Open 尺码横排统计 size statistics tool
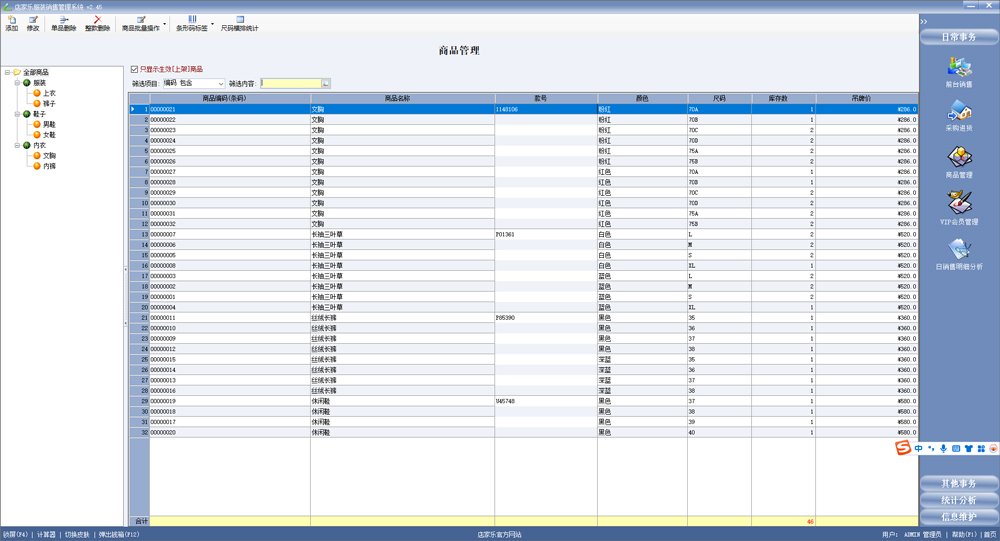Image resolution: width=1000 pixels, height=541 pixels. [x=240, y=24]
